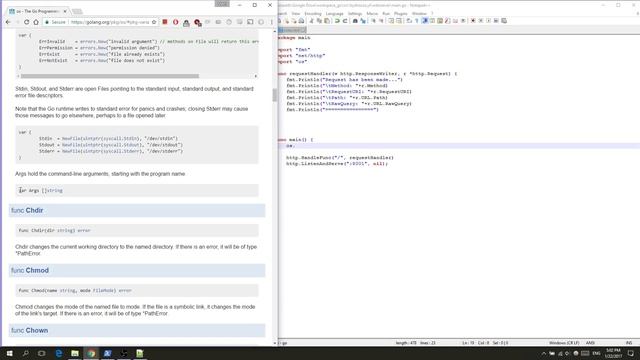Click Chrome page vertical scrollbar thumb
Viewport: 640px width, 360px height.
[275, 95]
